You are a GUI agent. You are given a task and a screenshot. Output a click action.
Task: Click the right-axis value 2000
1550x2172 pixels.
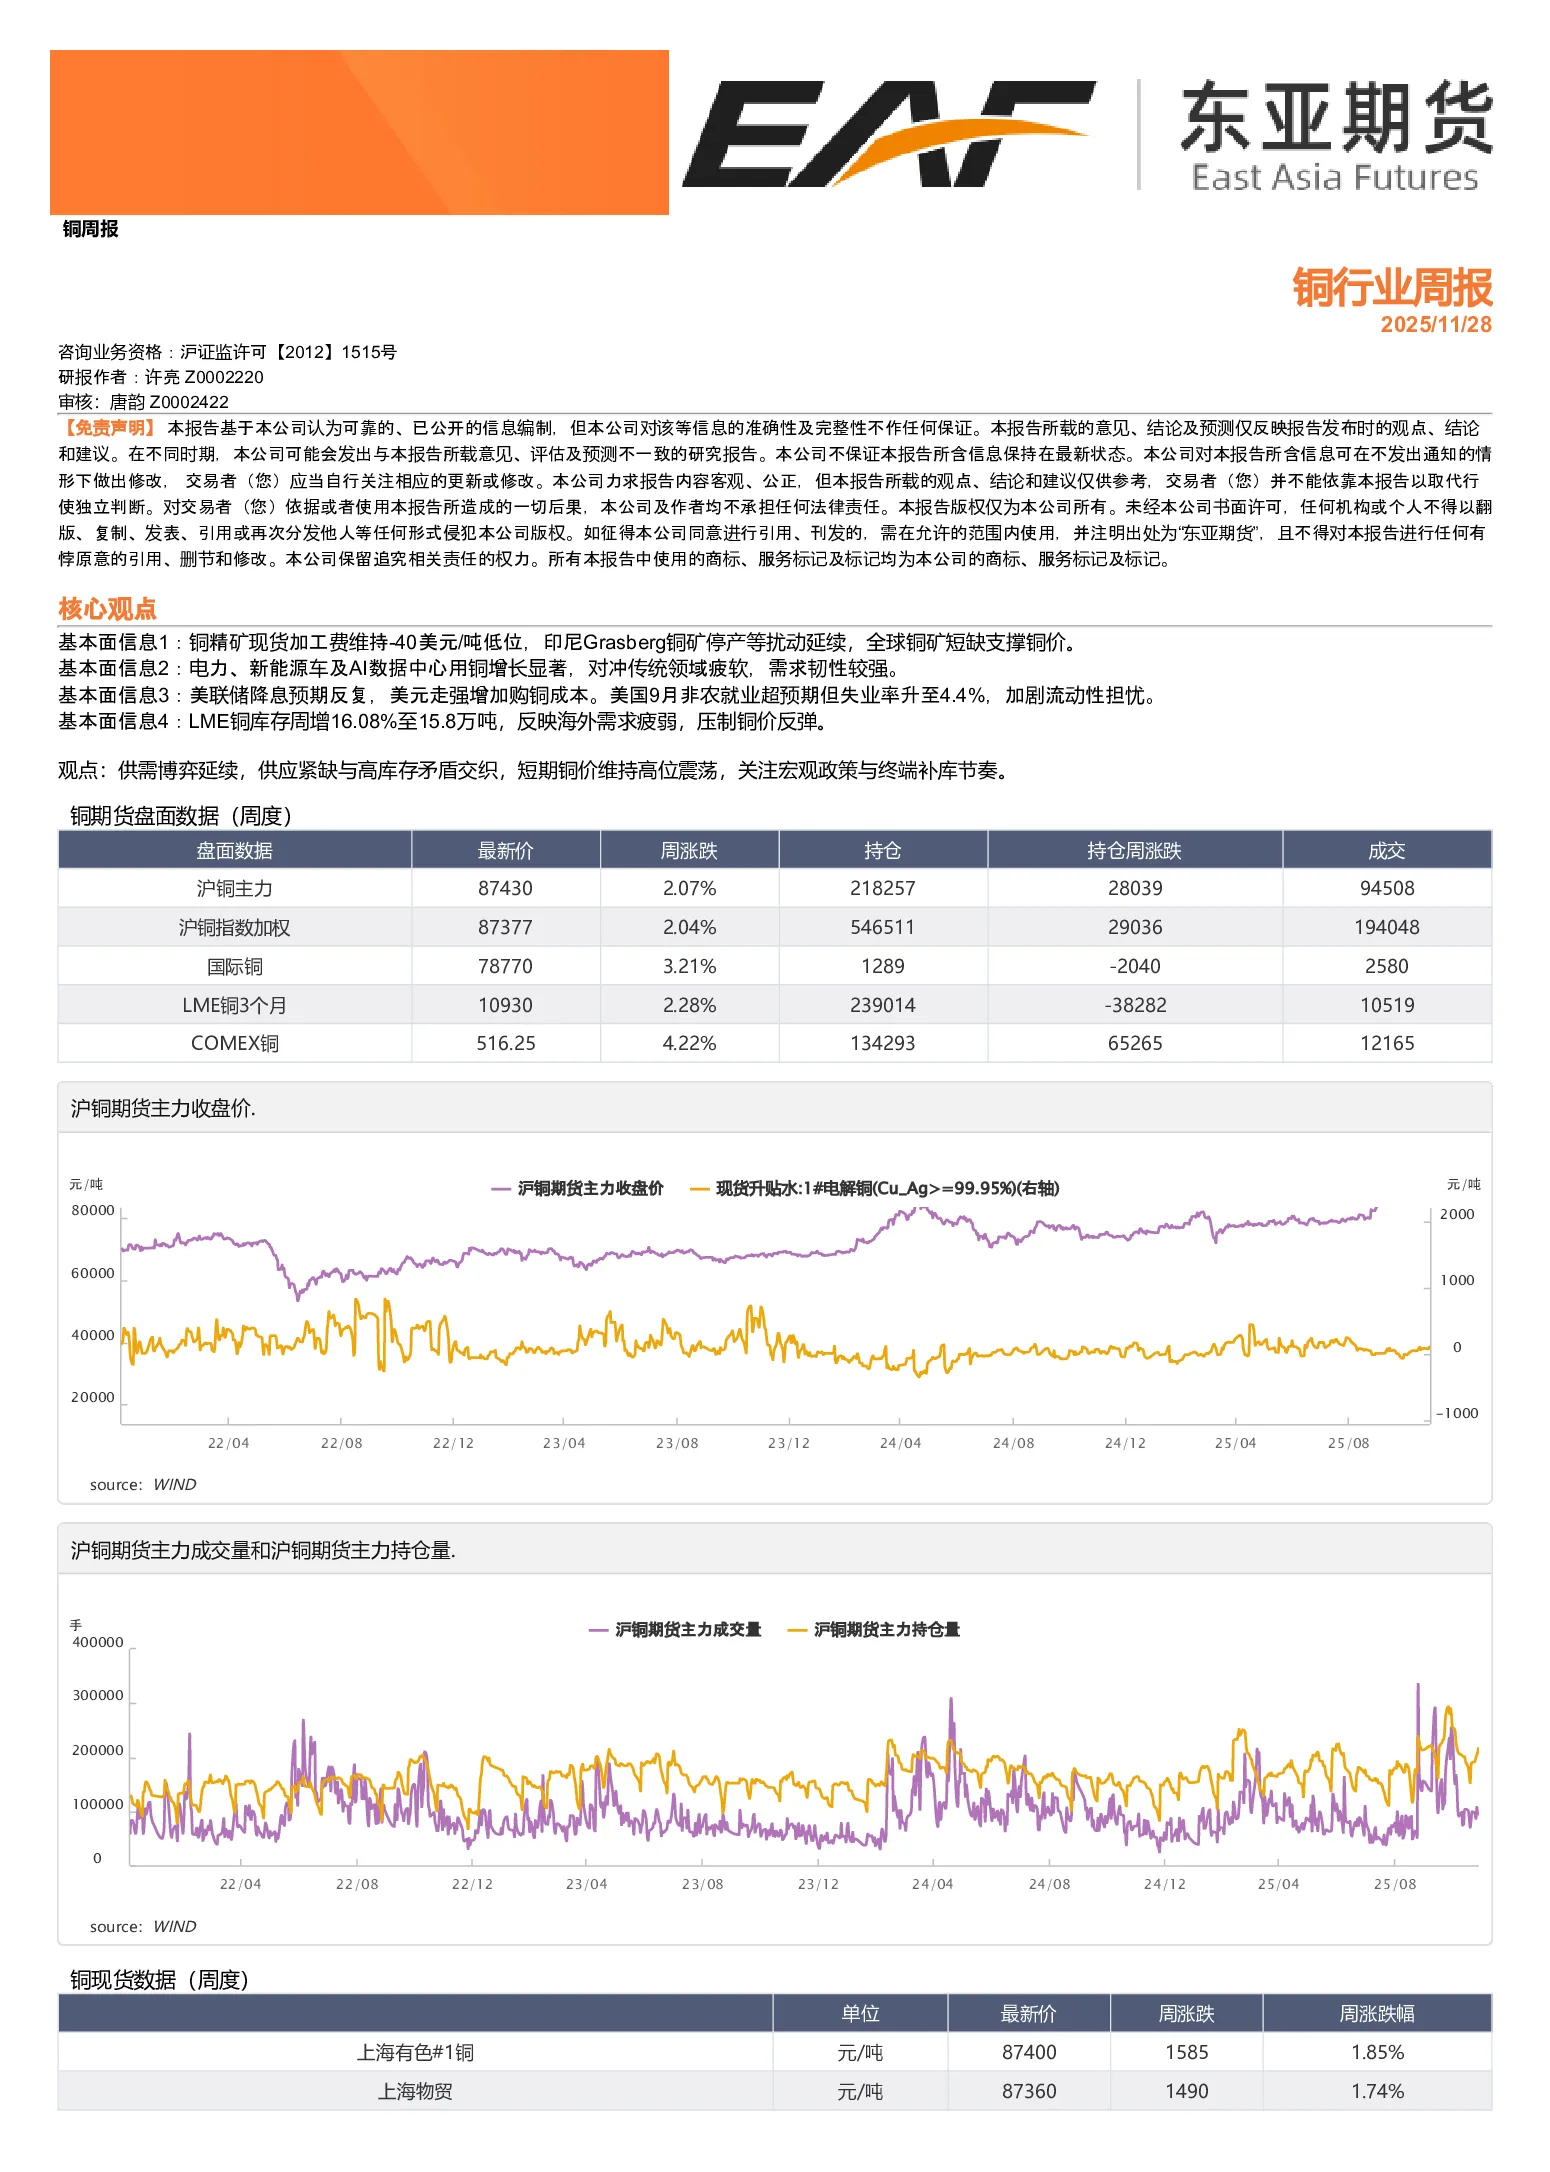pos(1457,1215)
